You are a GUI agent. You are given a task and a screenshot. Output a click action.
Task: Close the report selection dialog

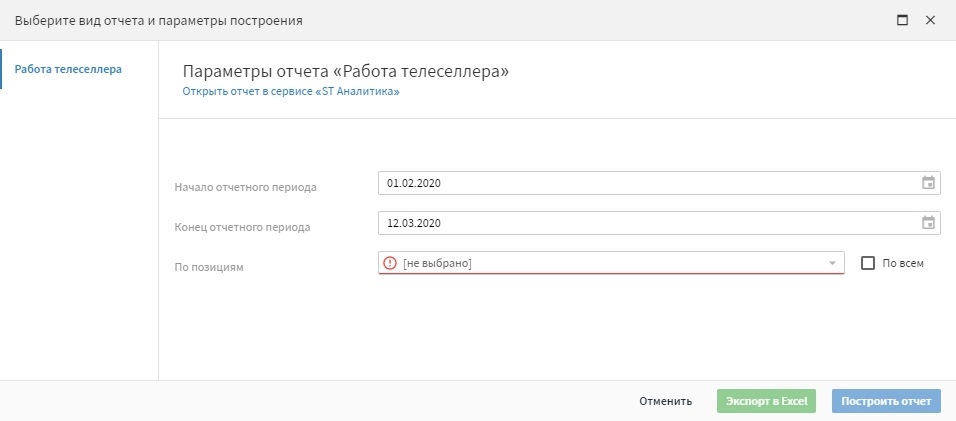pyautogui.click(x=930, y=20)
